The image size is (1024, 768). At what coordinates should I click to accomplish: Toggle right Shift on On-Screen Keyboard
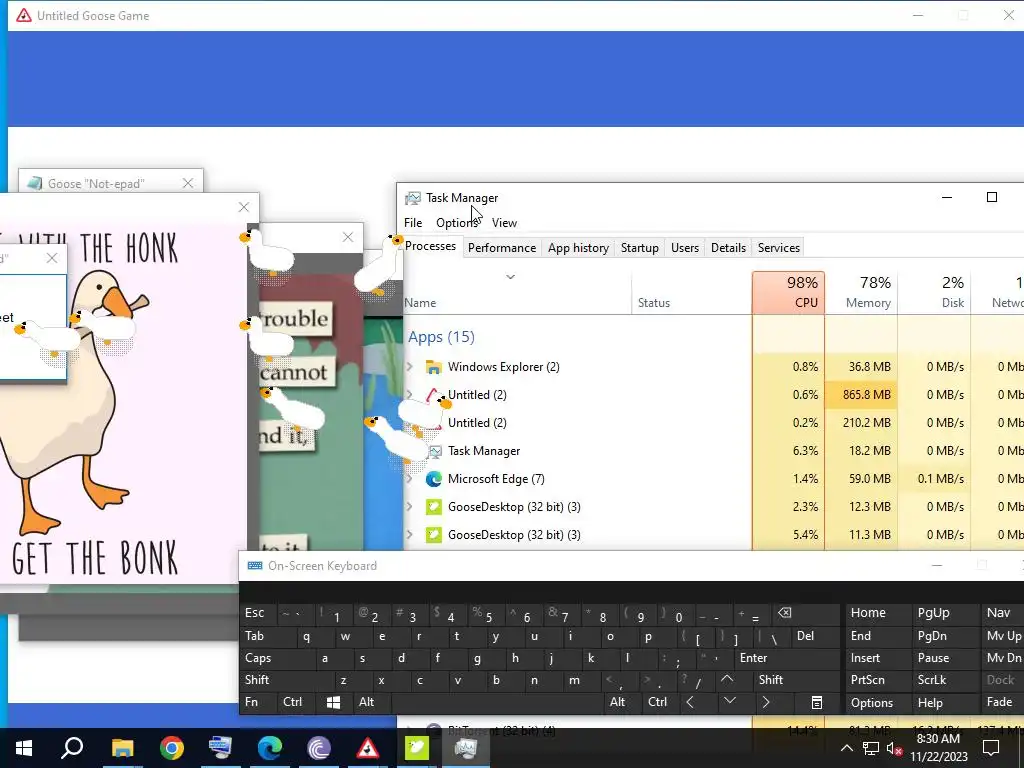[771, 680]
